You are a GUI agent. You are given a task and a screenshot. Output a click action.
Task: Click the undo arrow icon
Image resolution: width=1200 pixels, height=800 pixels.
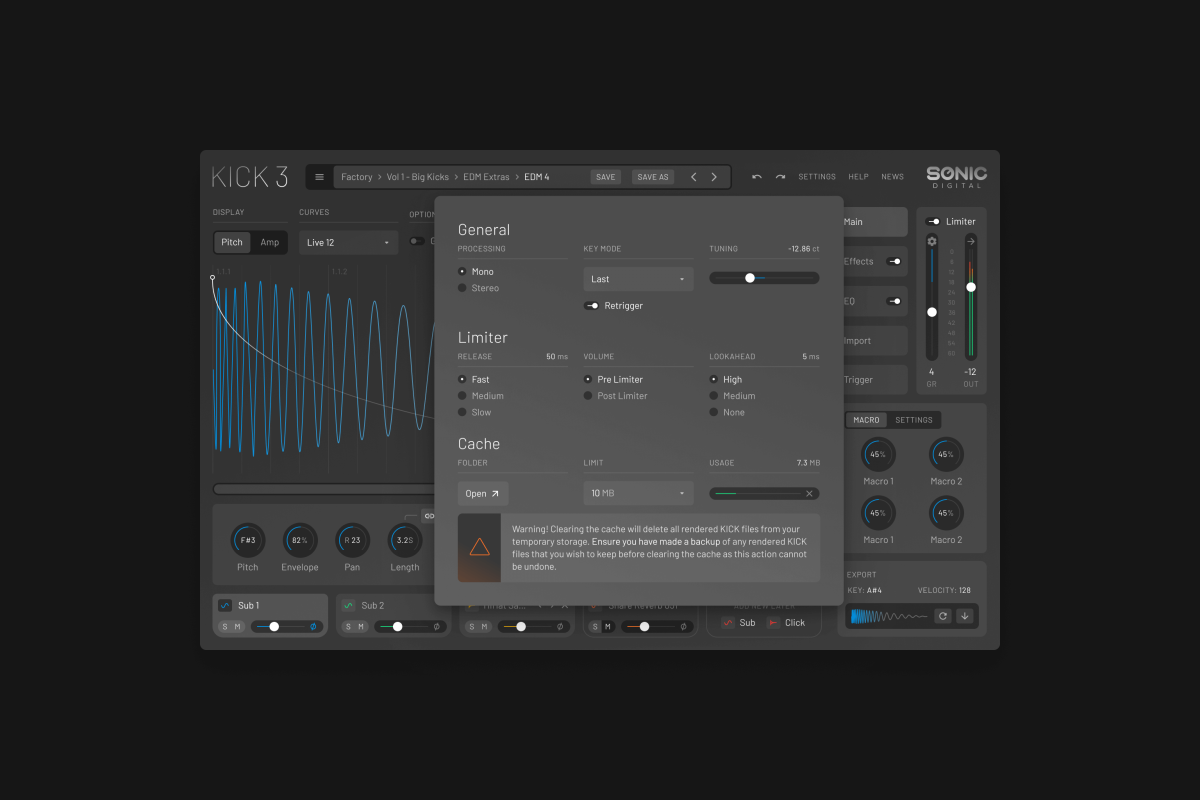coord(757,177)
